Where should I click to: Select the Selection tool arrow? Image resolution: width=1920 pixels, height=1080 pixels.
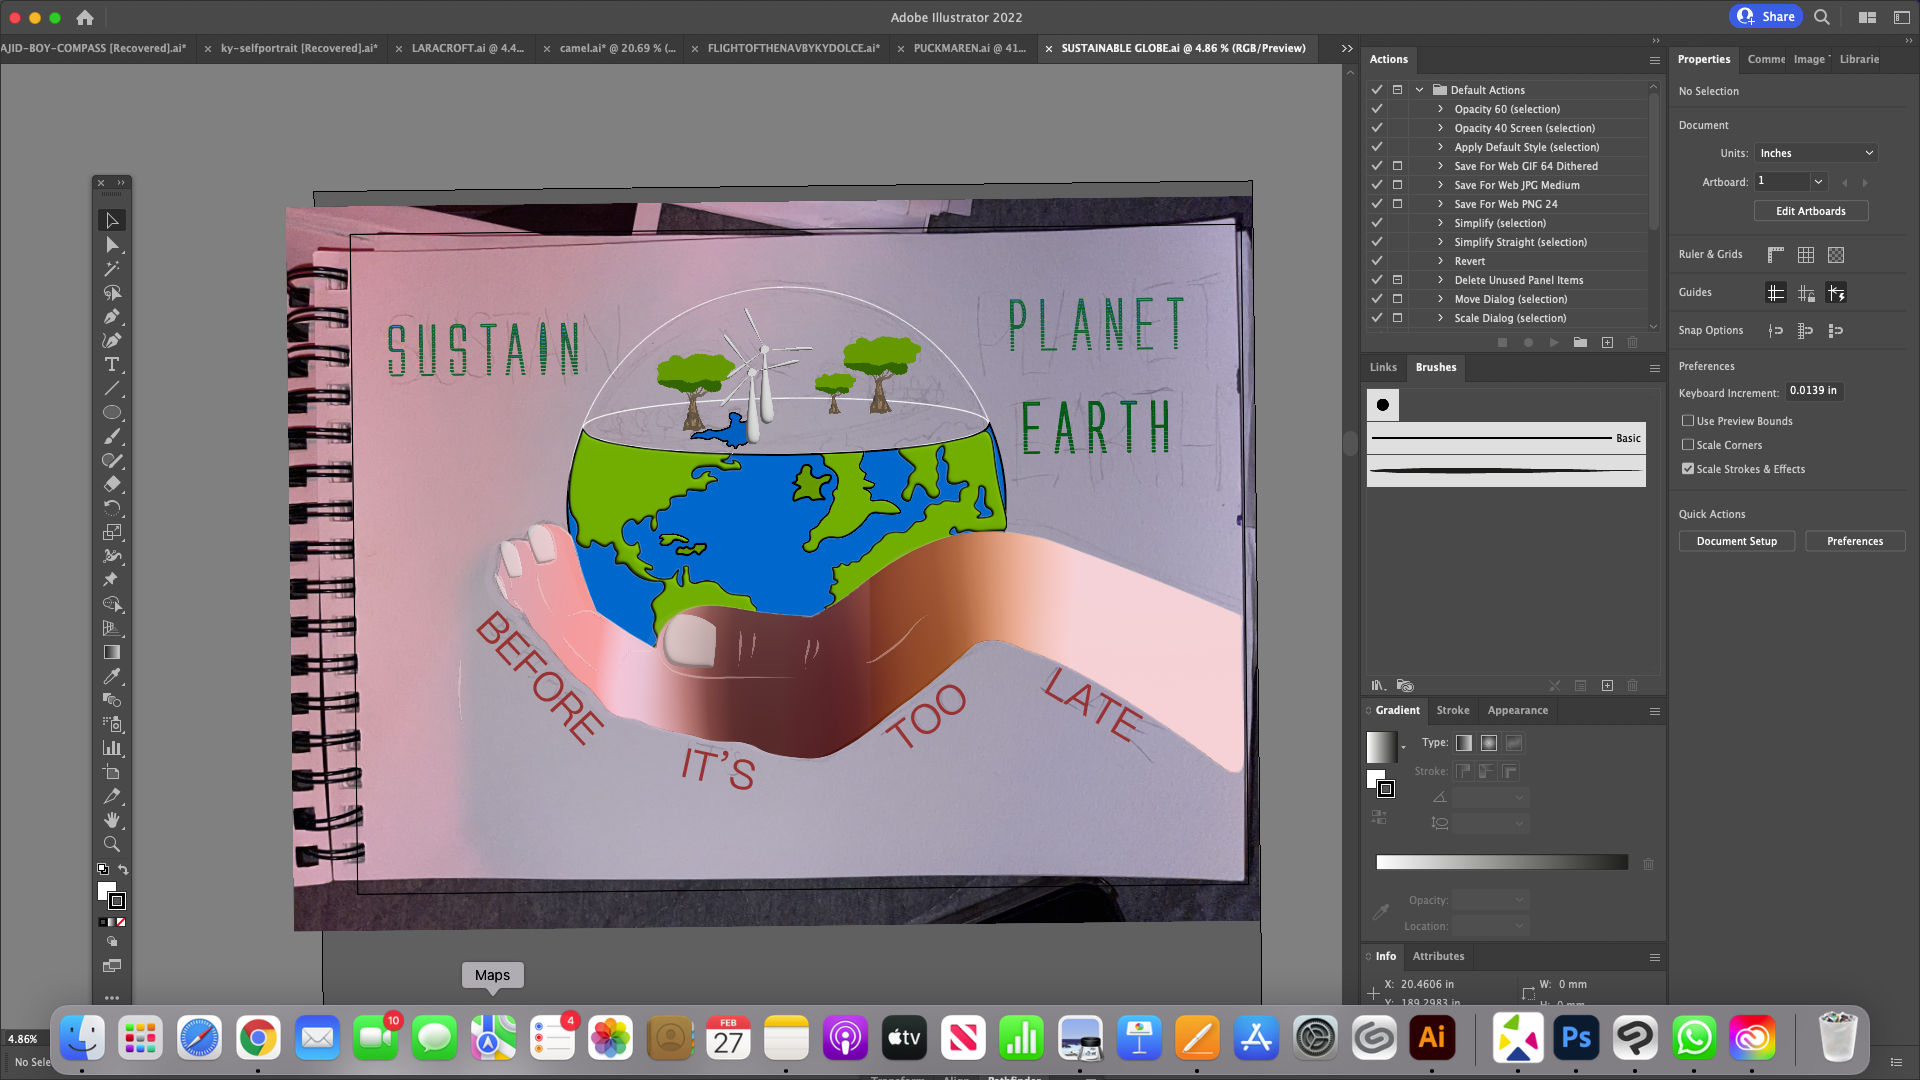coord(112,220)
